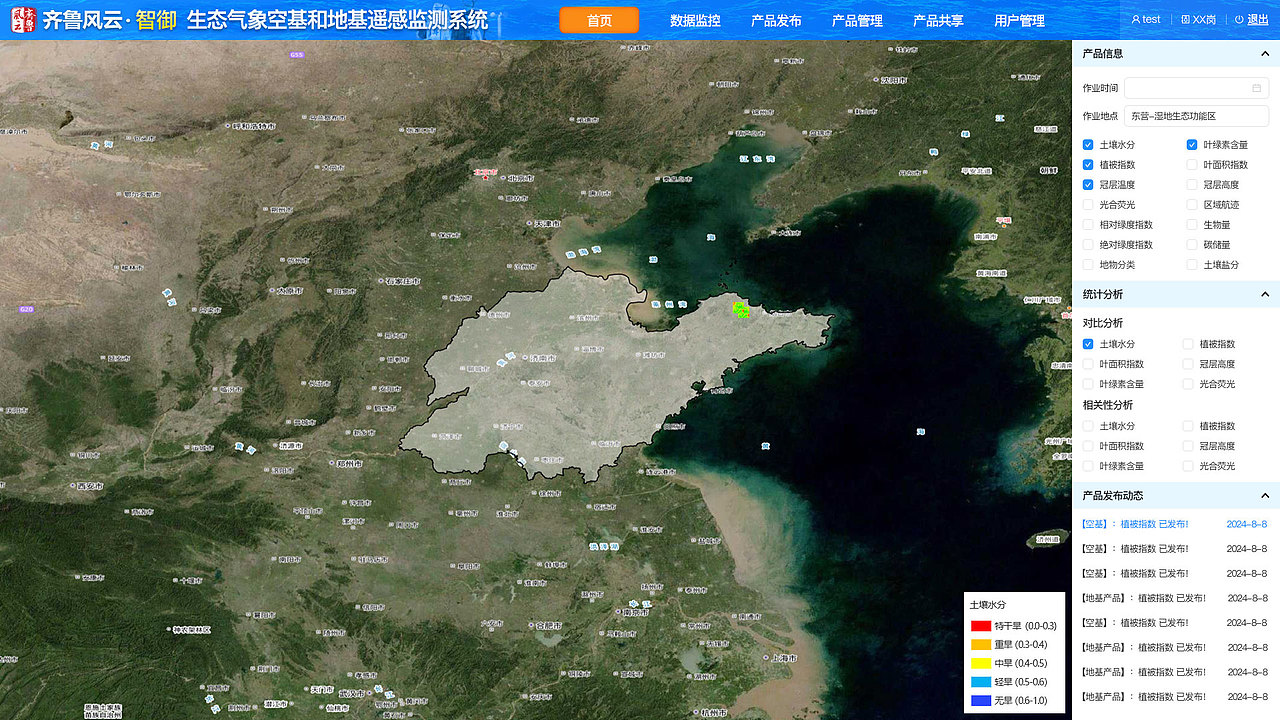Screen dimensions: 1280x720
Task: Enable 植被指数 under 相关性分析
Action: (x=1188, y=426)
